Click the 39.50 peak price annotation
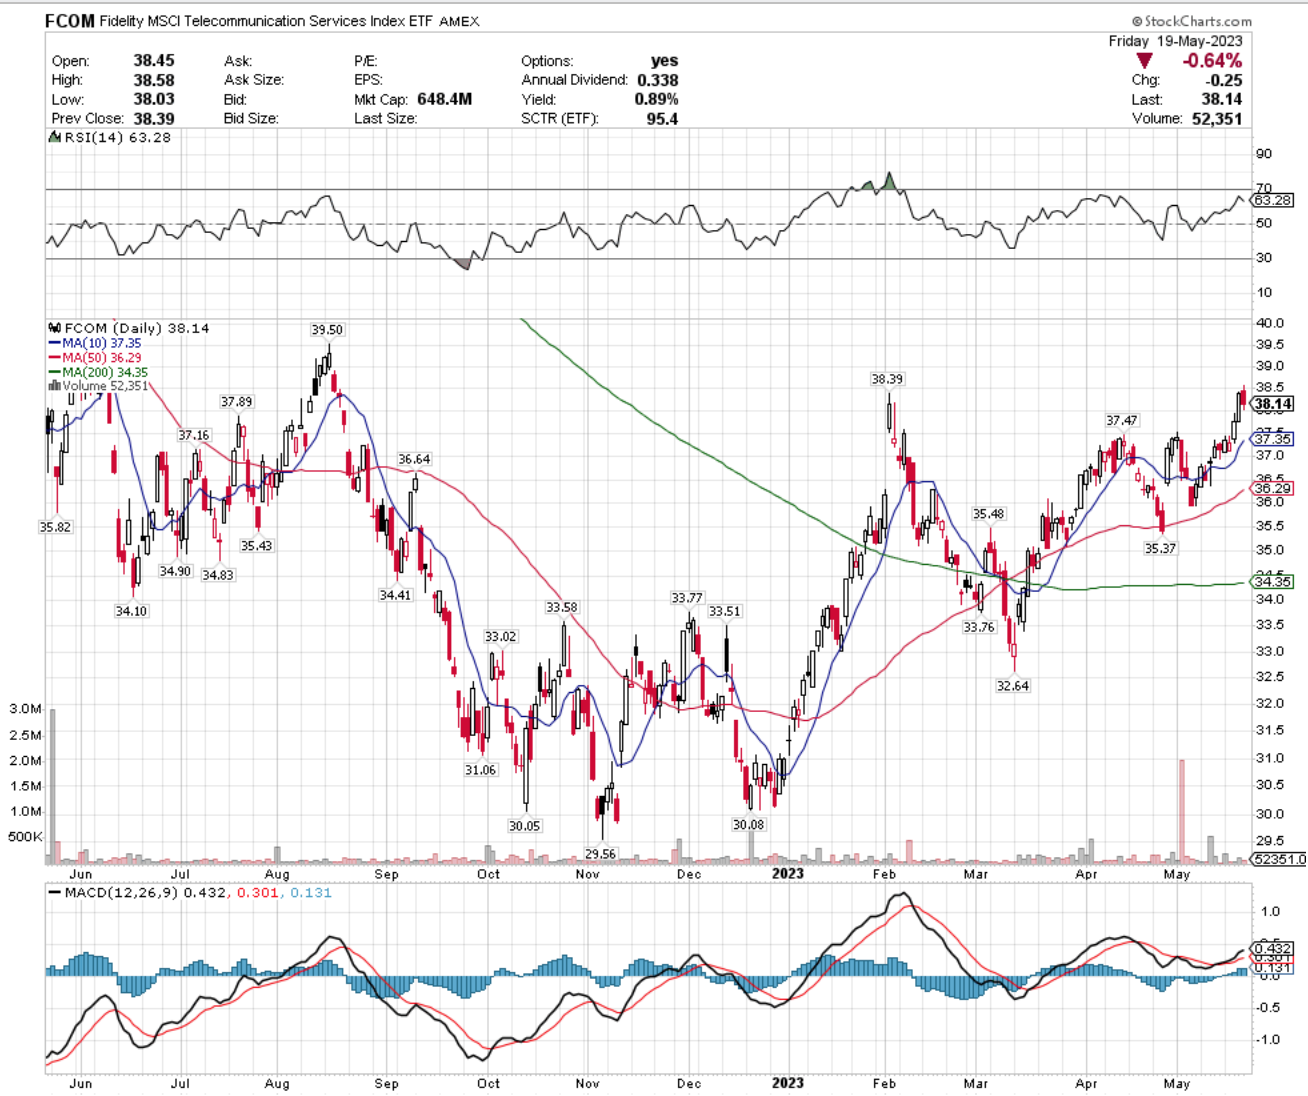Screen dimensions: 1308x1096 pos(327,330)
